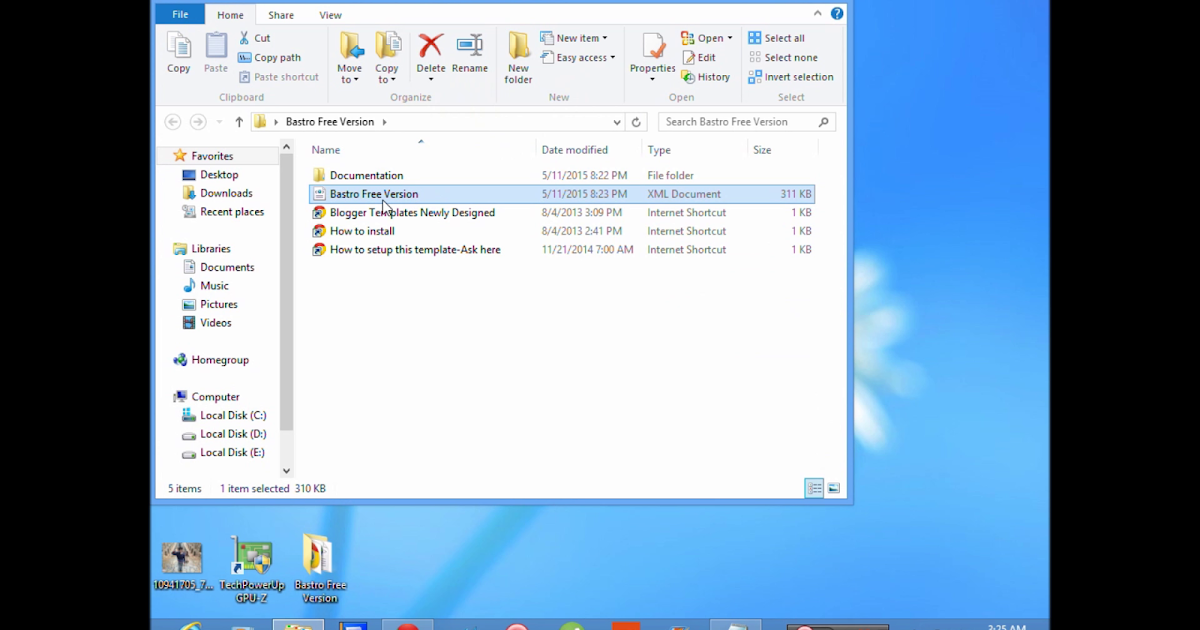Switch to the Share ribbon tab
Screen dimensions: 1200x630
[x=281, y=15]
